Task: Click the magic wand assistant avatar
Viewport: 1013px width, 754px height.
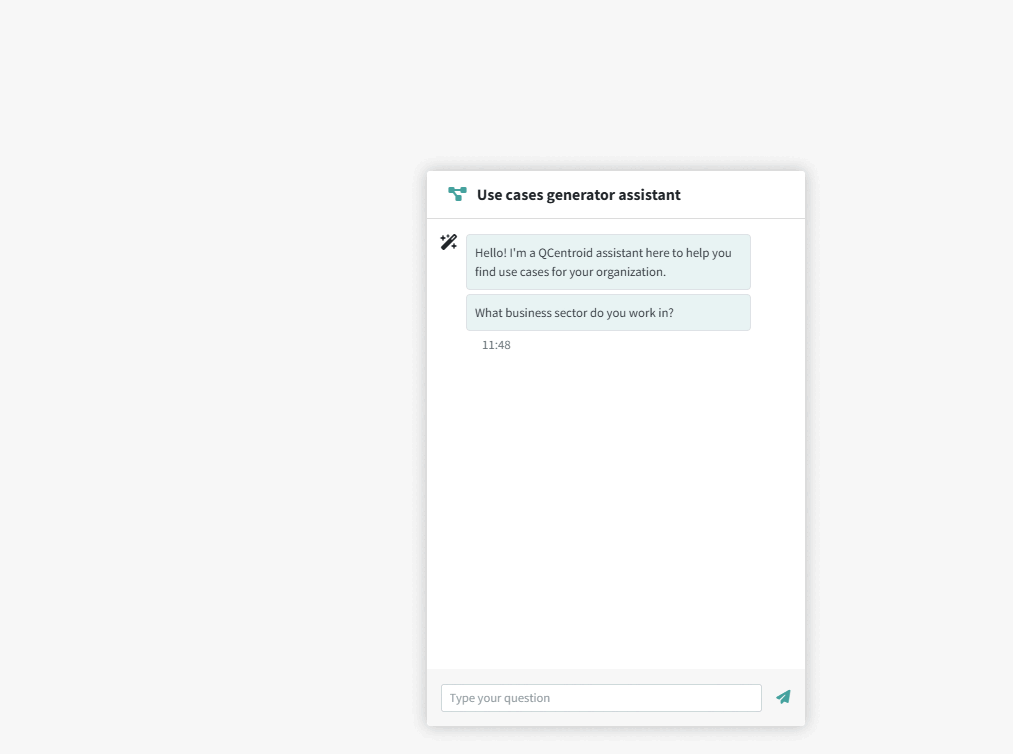Action: 449,242
